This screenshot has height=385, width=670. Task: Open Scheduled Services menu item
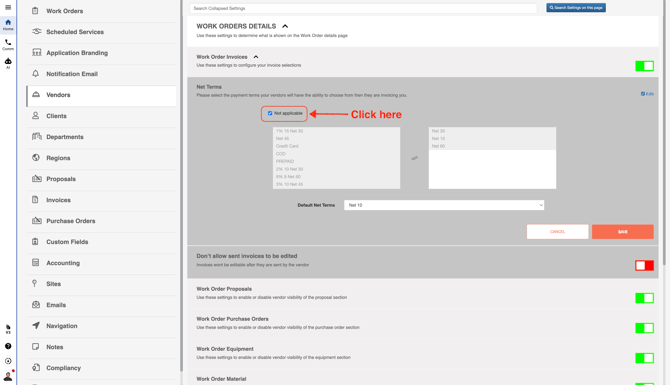(101, 32)
